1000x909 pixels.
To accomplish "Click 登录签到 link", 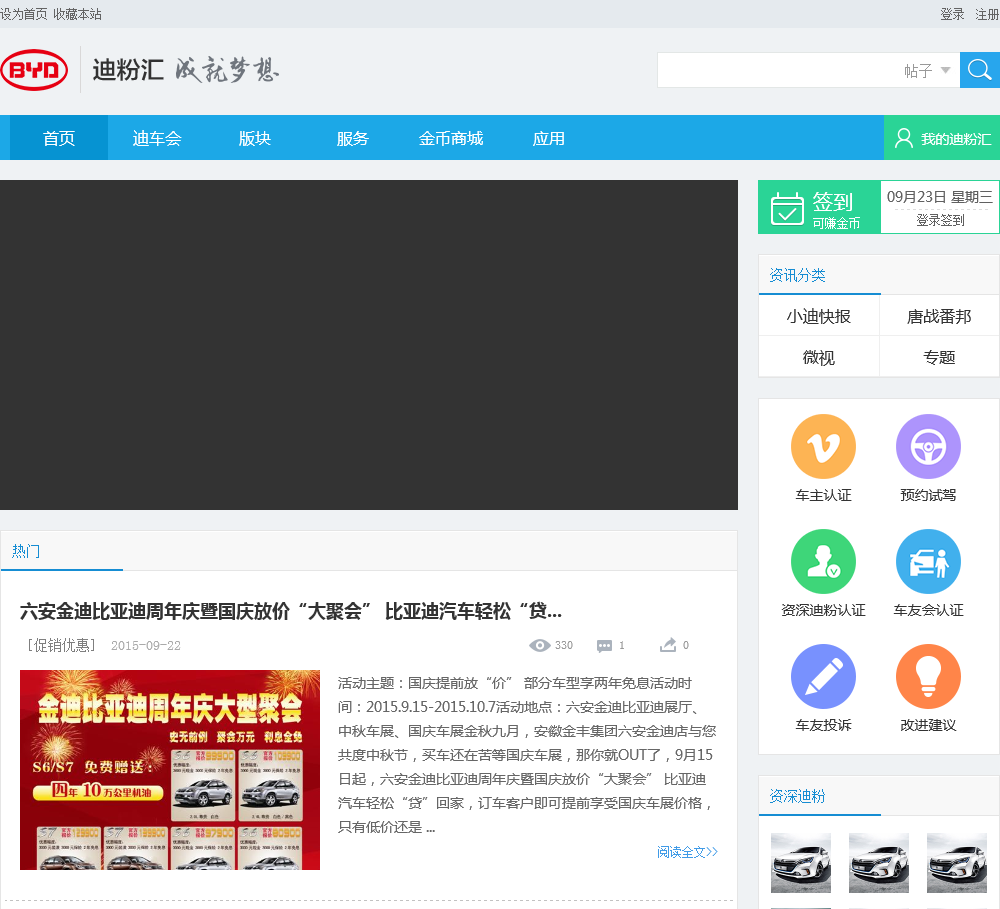I will coord(940,220).
